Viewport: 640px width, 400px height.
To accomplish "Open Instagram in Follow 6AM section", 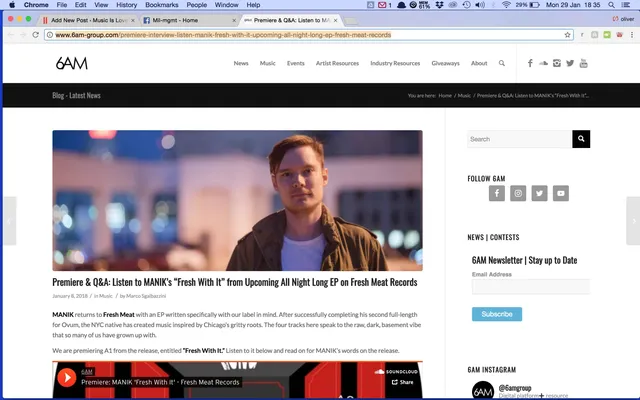I will pyautogui.click(x=518, y=193).
